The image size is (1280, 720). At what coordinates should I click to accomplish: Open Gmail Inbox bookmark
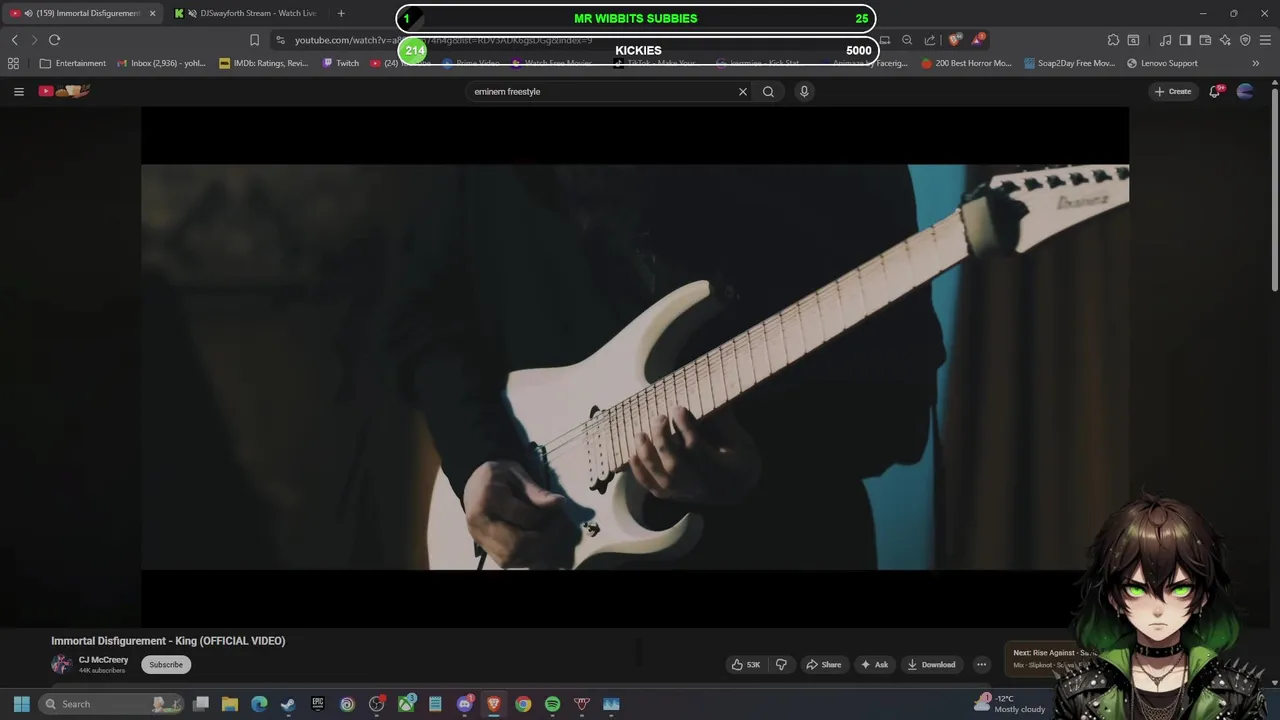click(161, 63)
